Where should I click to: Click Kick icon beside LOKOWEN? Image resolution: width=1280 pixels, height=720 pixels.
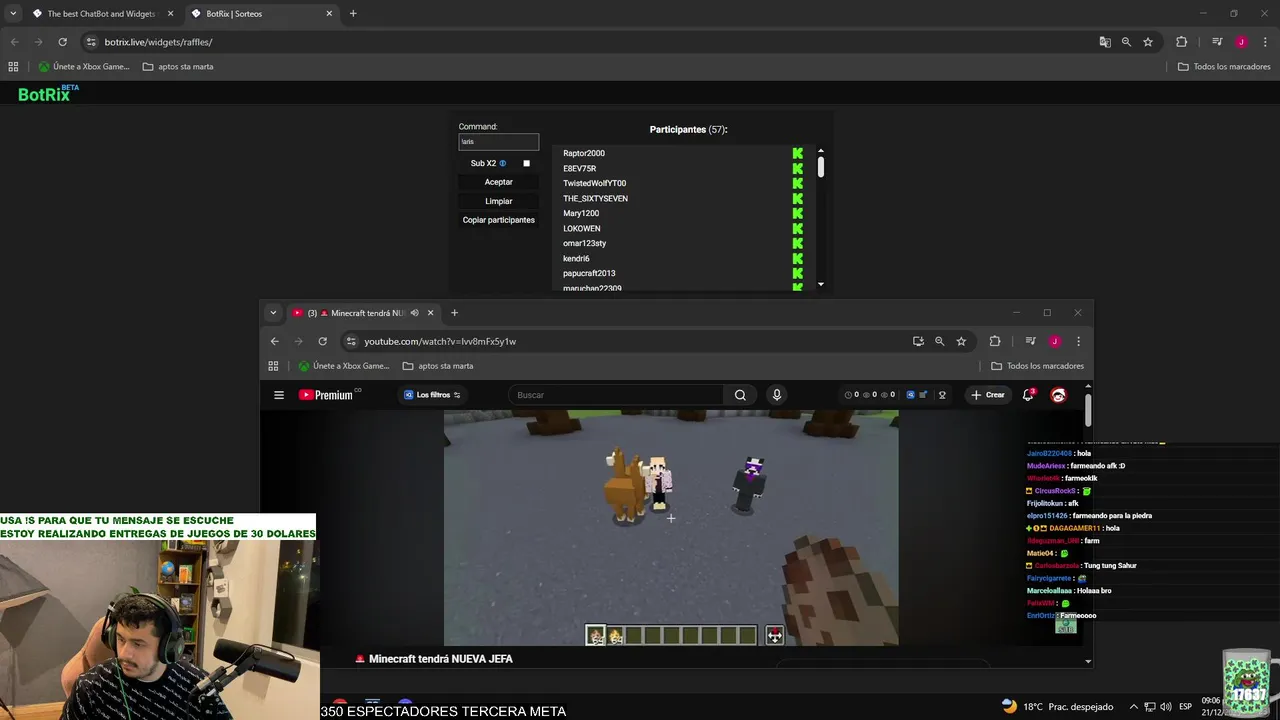point(798,228)
